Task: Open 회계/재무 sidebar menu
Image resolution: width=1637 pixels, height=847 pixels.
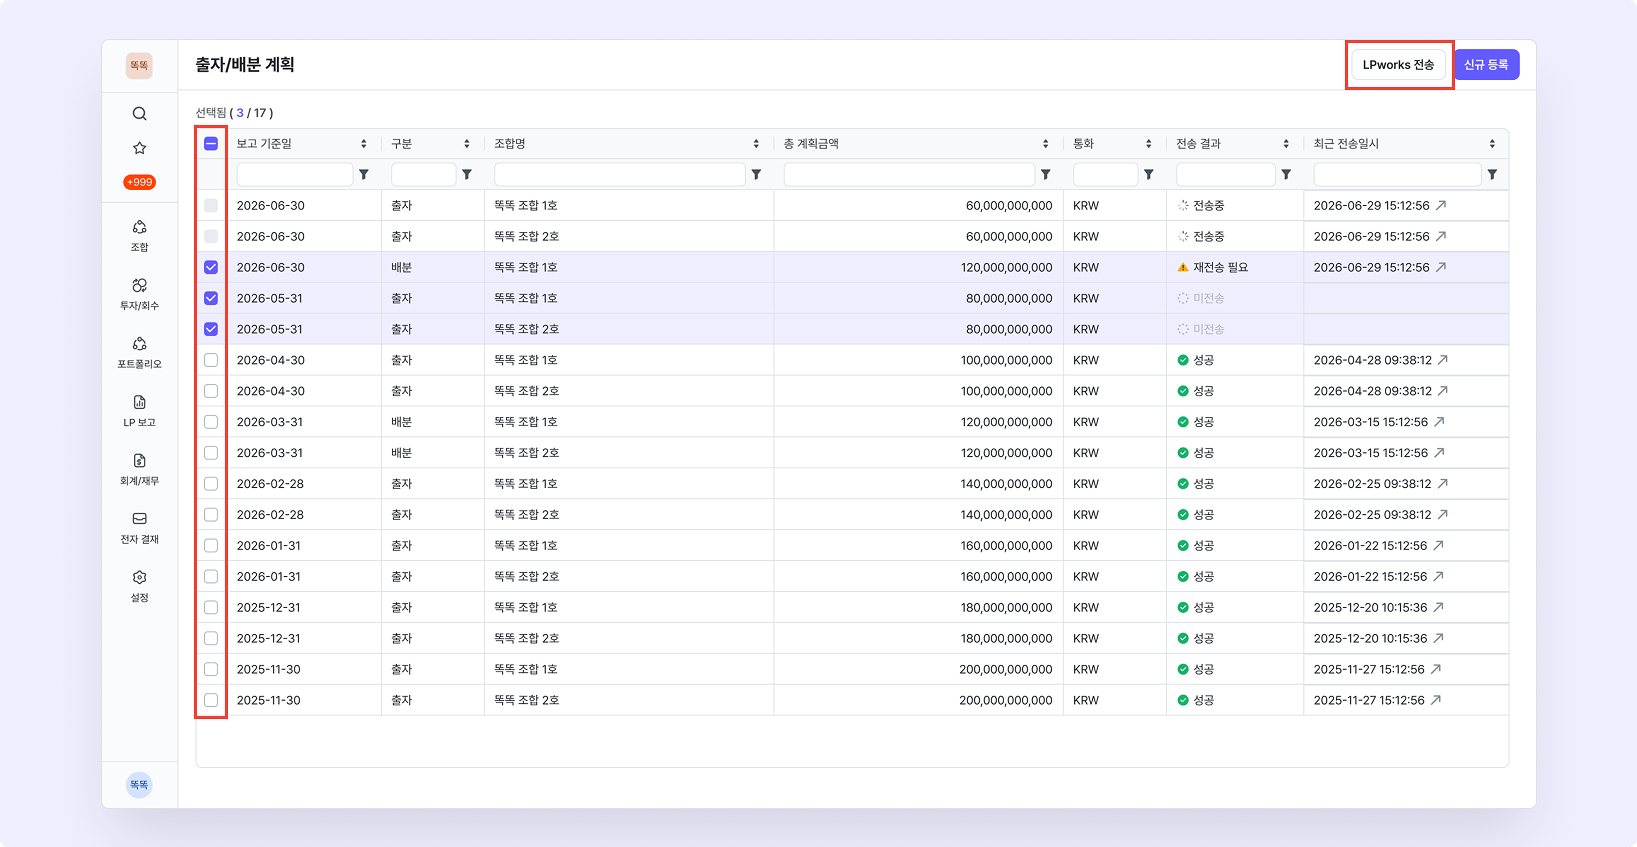Action: (x=139, y=469)
